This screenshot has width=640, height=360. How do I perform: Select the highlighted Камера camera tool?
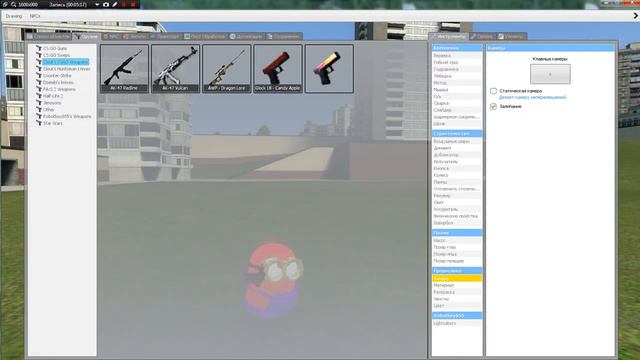457,278
